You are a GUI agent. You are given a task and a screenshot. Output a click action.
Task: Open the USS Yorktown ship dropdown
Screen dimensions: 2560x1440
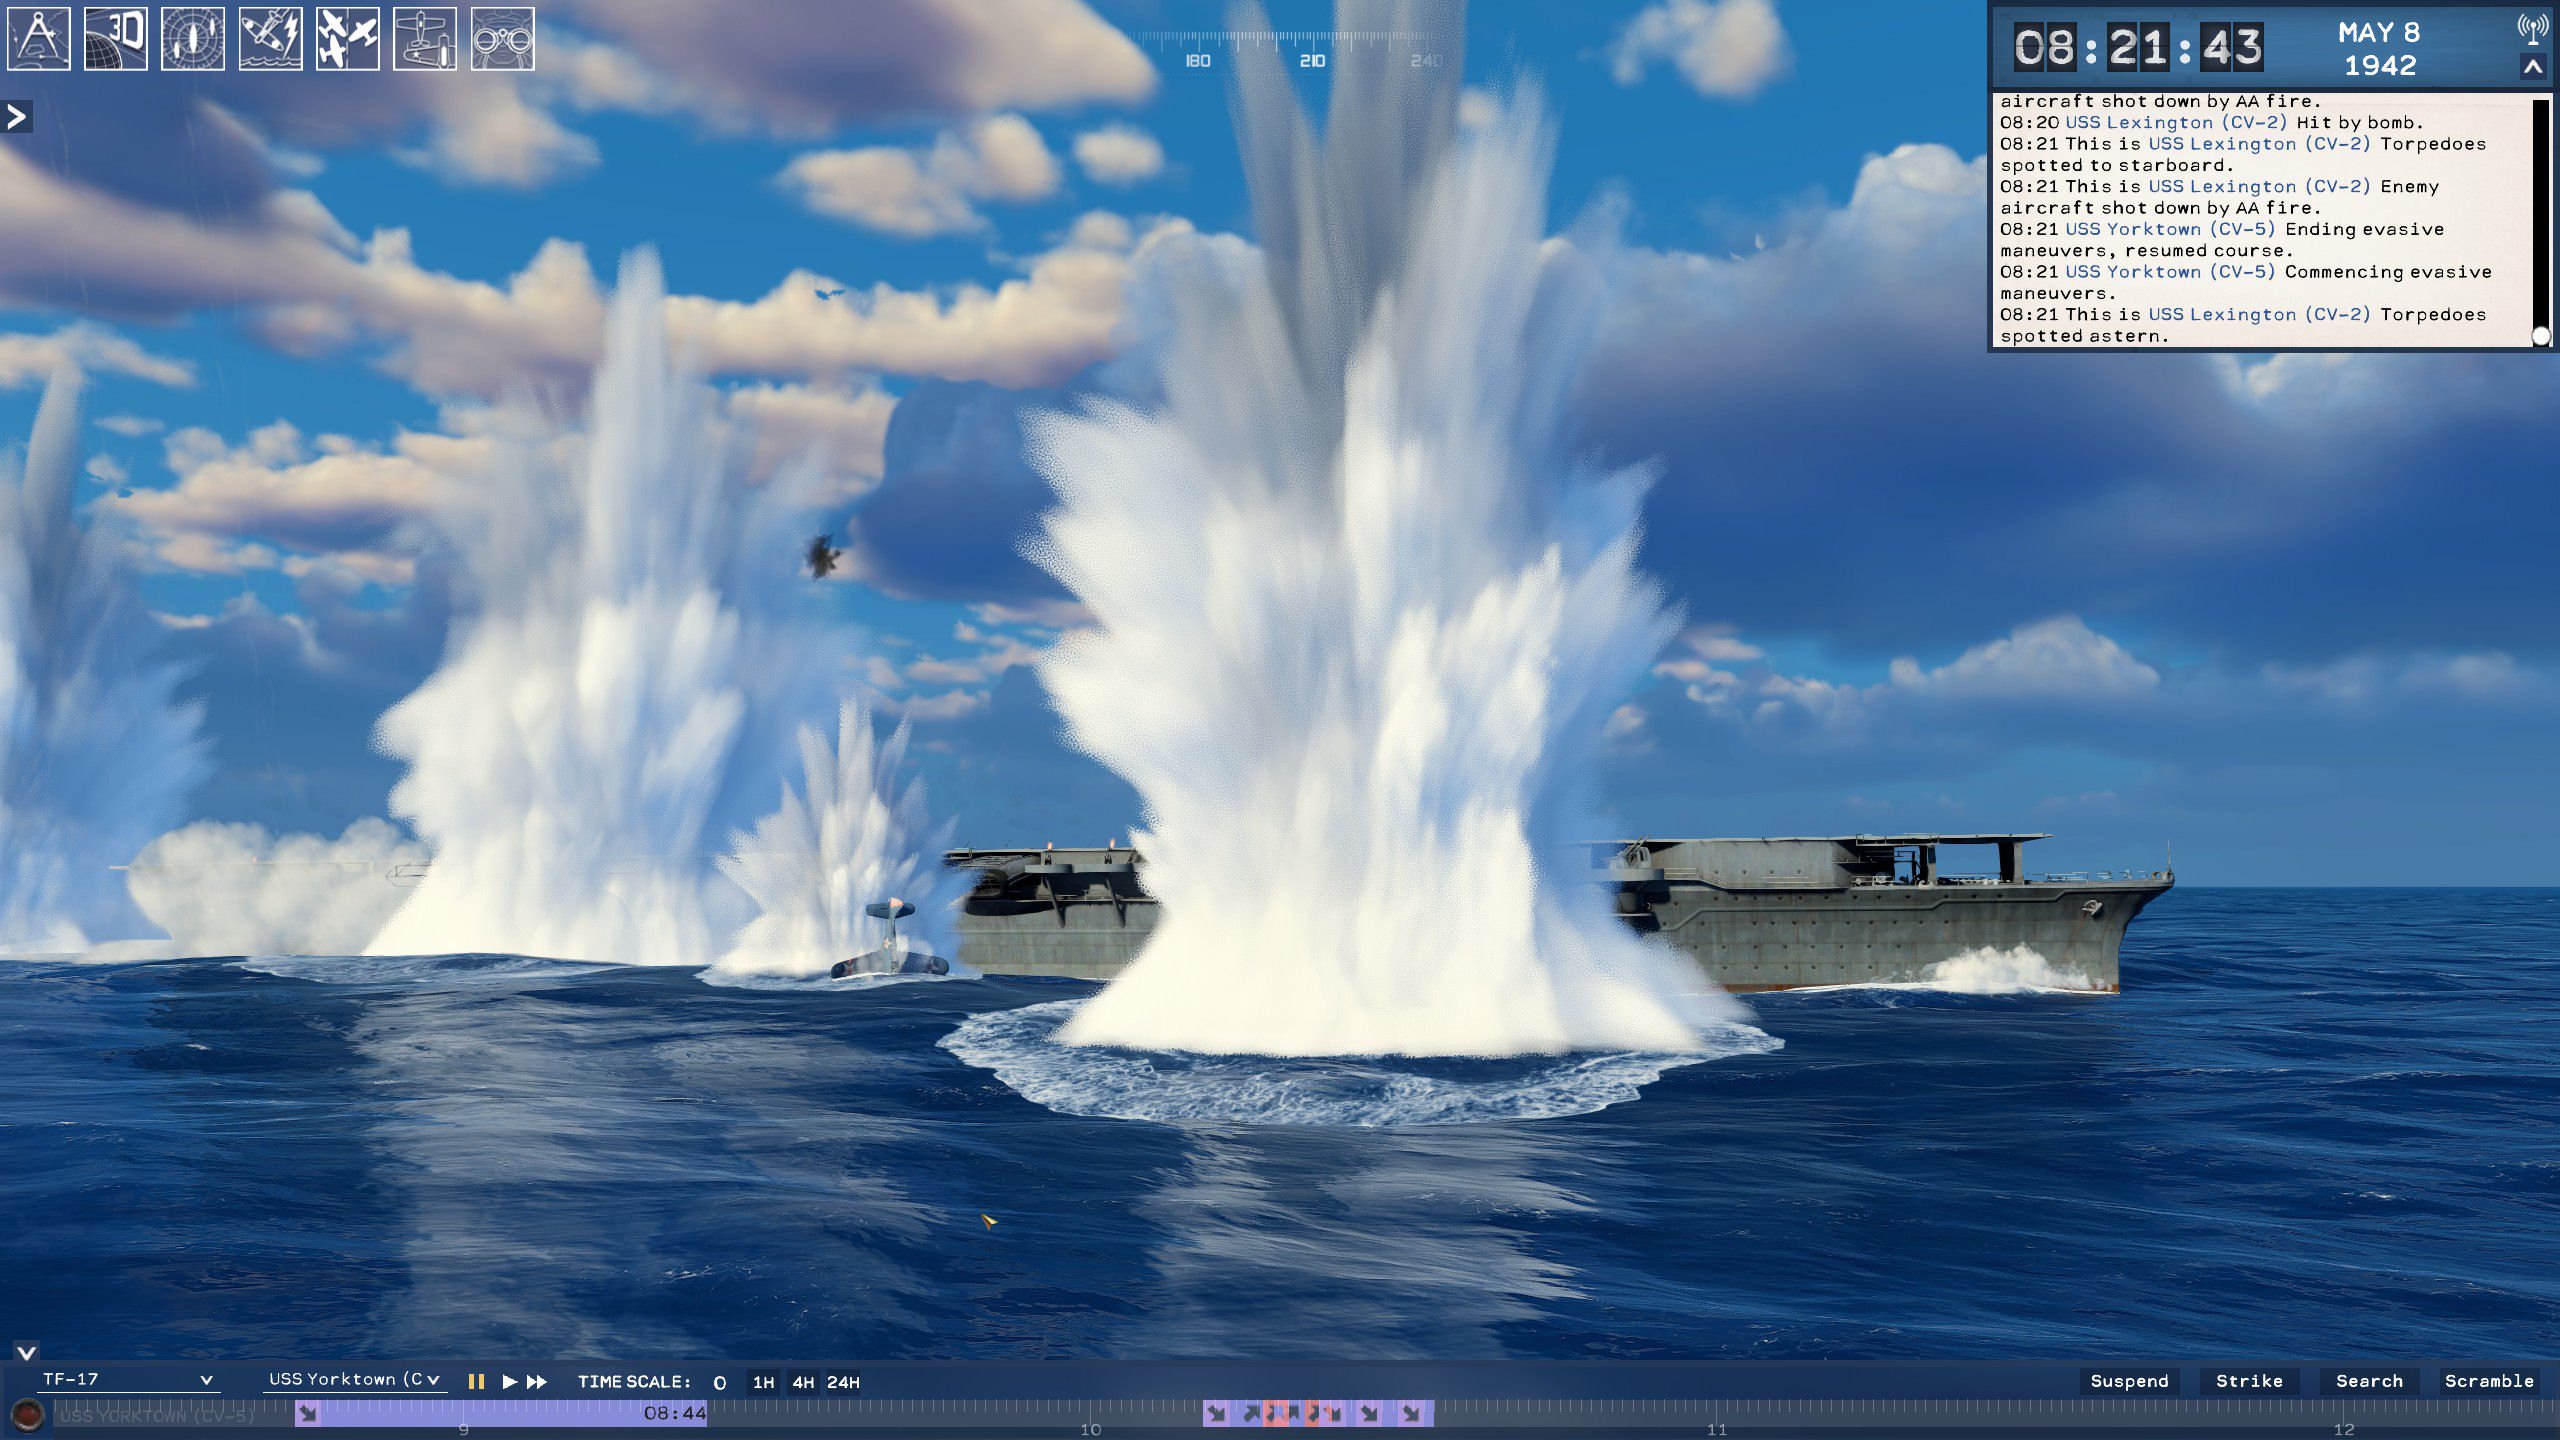(354, 1380)
